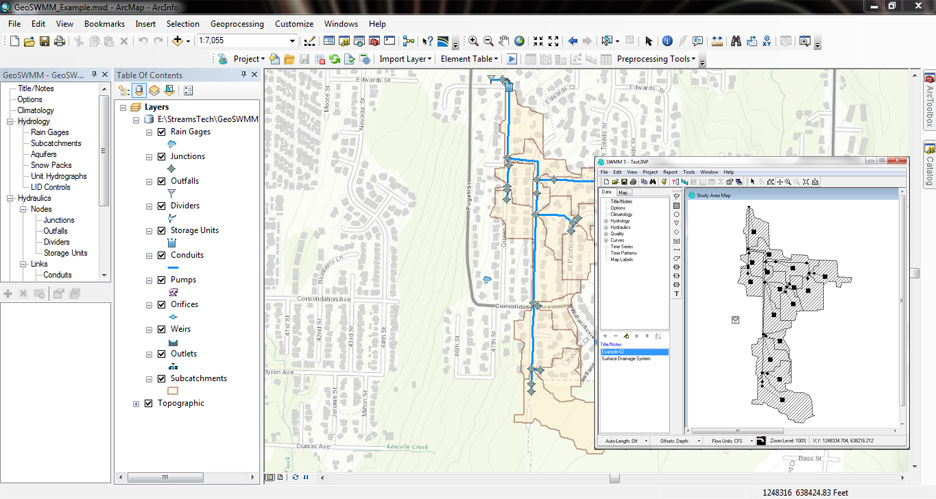936x499 pixels.
Task: Open the File menu
Action: (x=14, y=24)
